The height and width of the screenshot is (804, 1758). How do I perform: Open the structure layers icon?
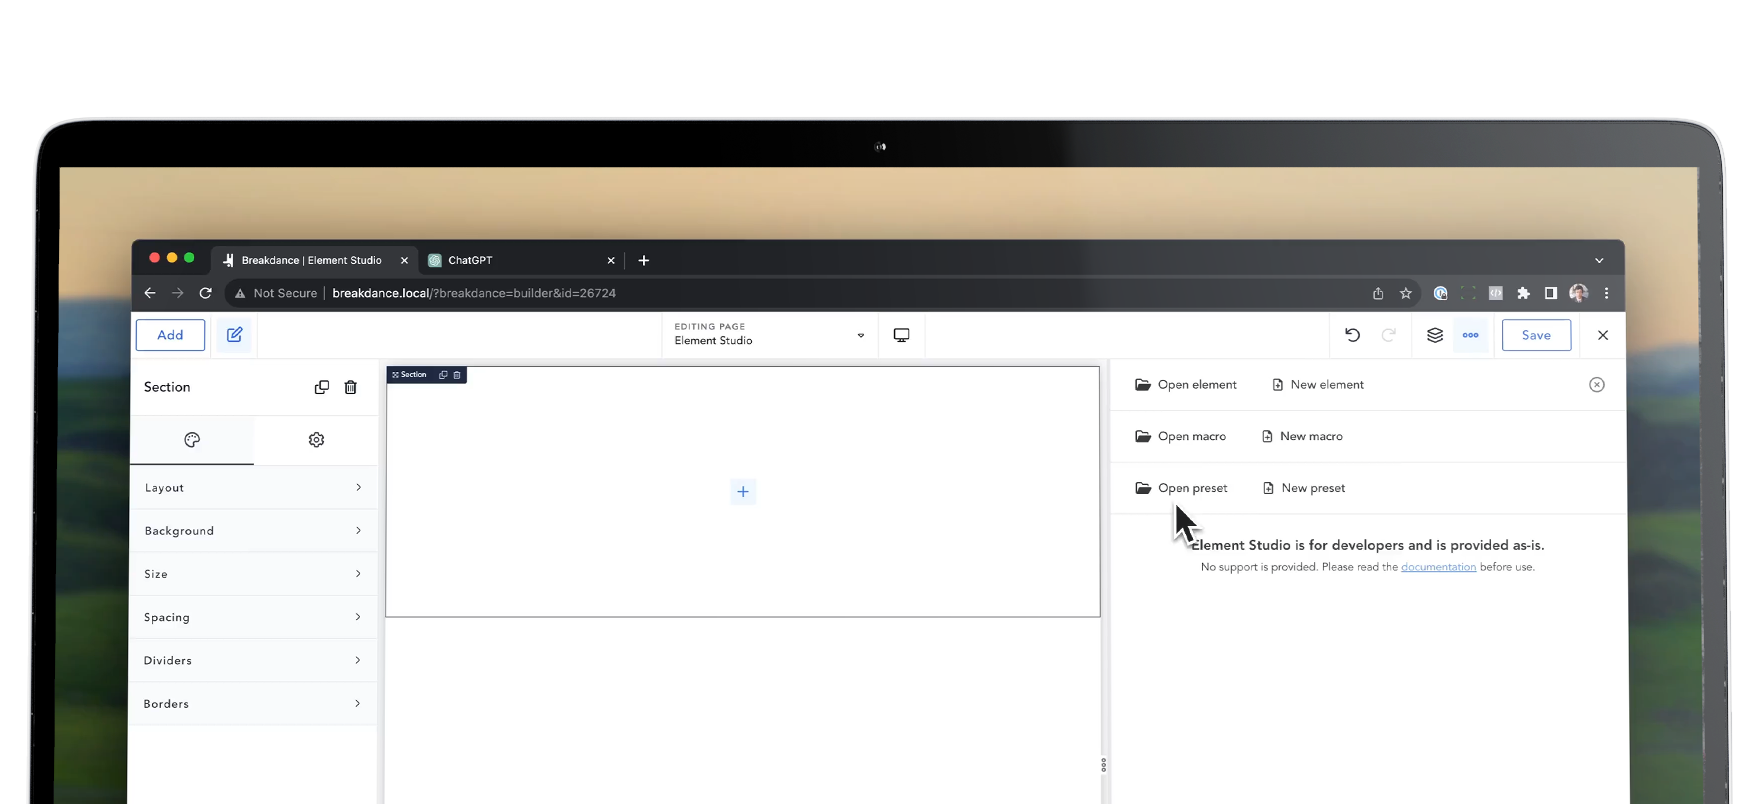(x=1435, y=335)
